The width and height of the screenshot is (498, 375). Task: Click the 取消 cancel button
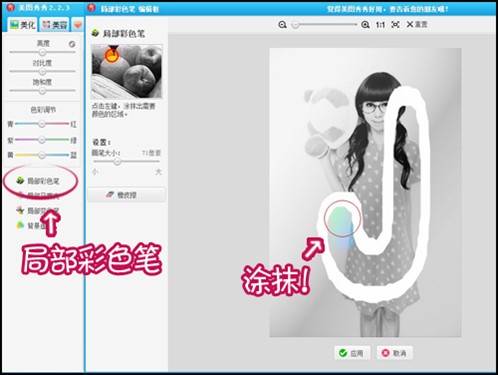[395, 353]
